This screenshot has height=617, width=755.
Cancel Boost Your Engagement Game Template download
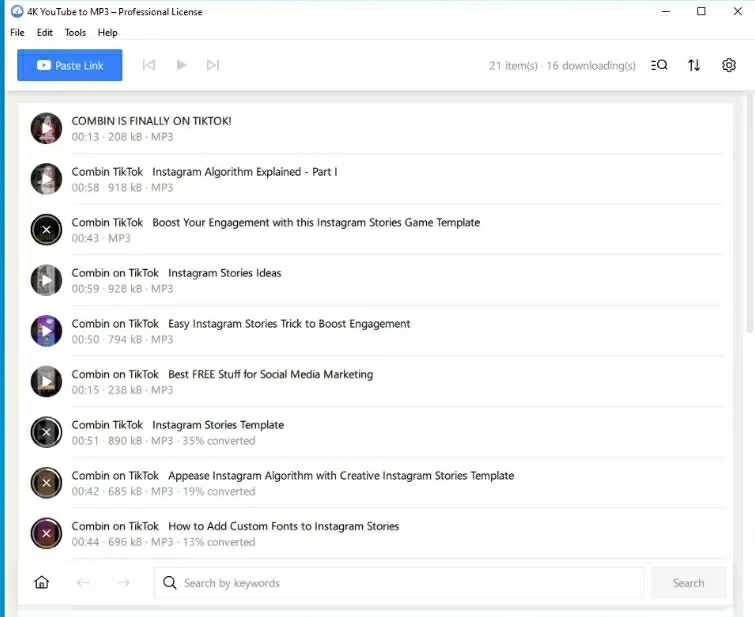(x=46, y=230)
